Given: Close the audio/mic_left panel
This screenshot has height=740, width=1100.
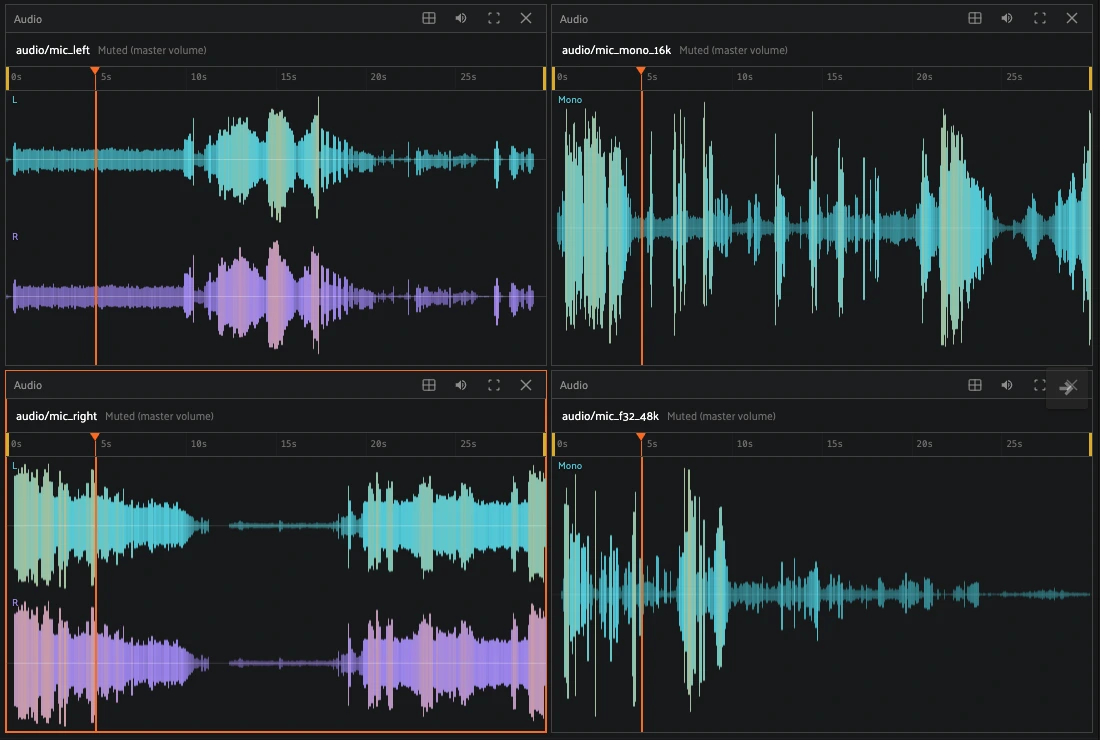Looking at the screenshot, I should (x=526, y=18).
